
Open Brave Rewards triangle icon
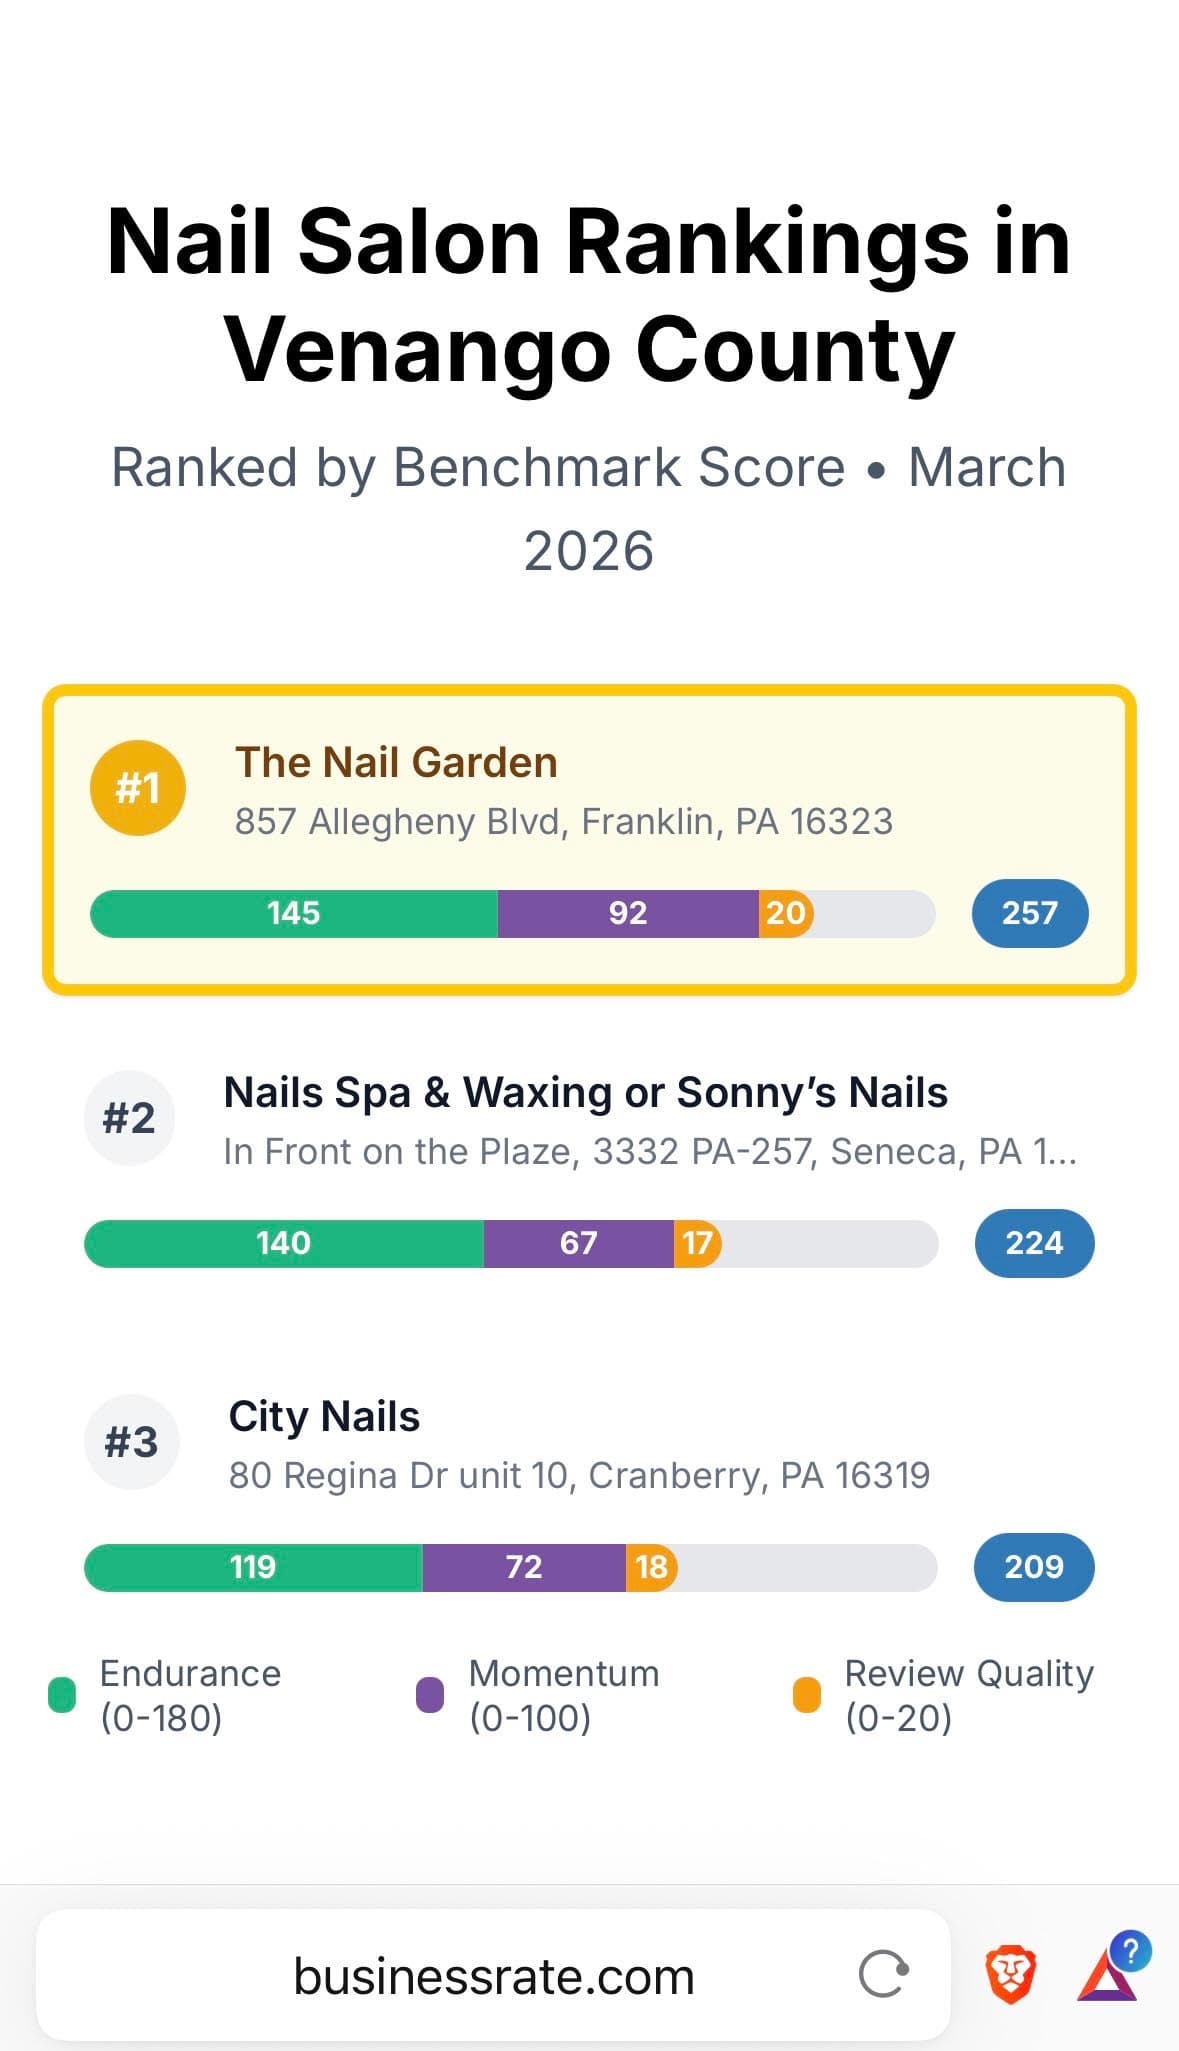point(1108,1976)
